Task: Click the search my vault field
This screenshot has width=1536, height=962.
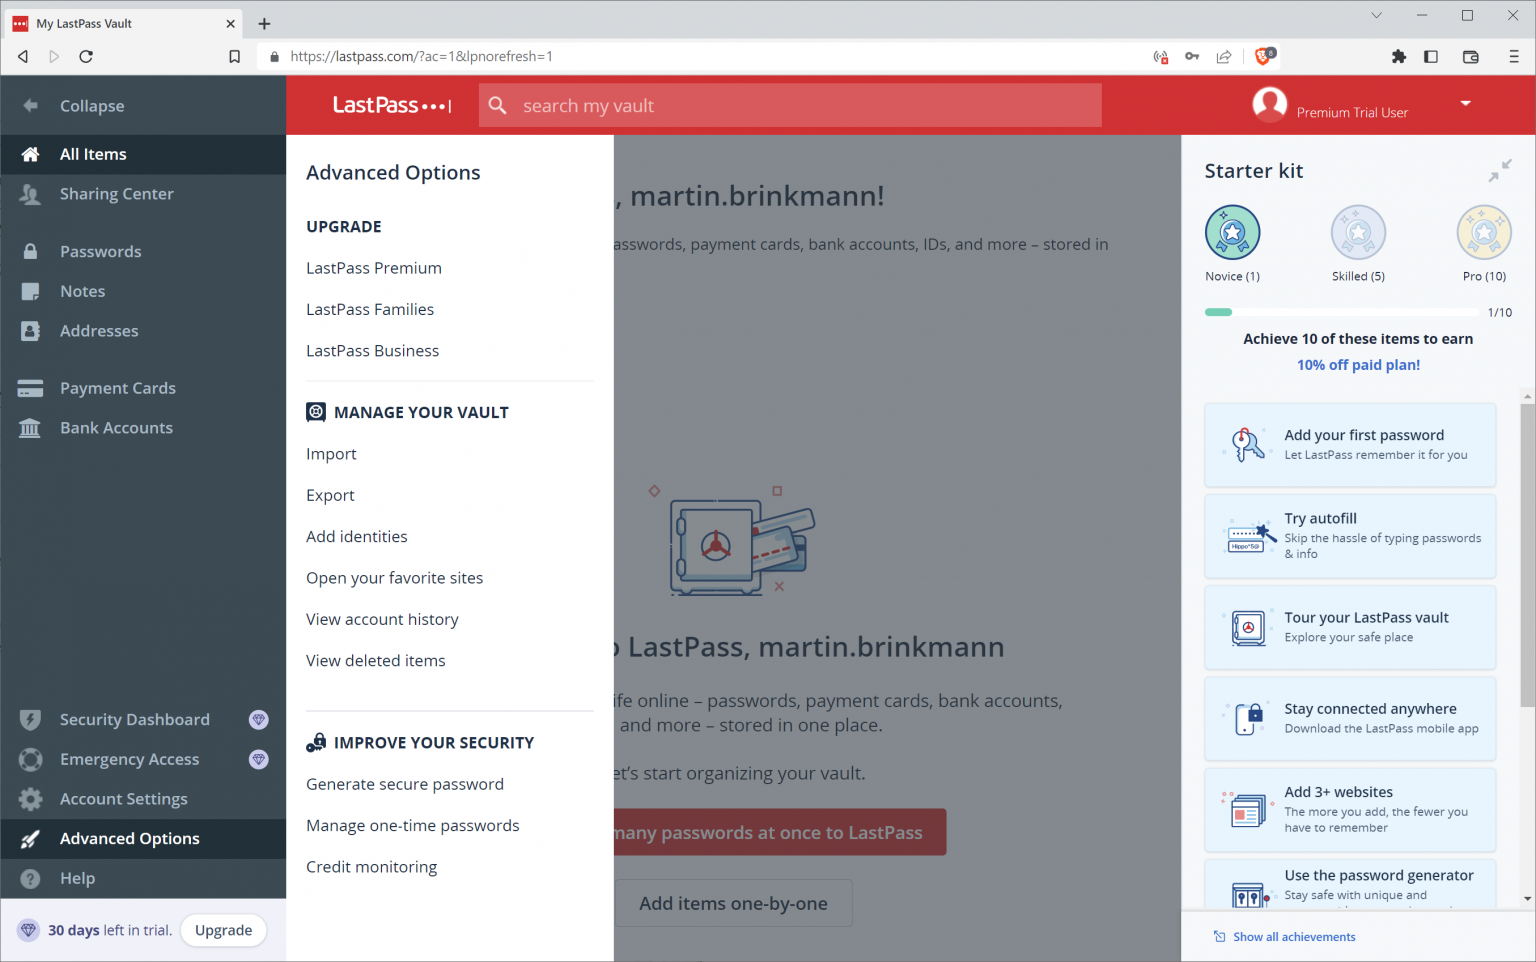Action: (x=789, y=105)
